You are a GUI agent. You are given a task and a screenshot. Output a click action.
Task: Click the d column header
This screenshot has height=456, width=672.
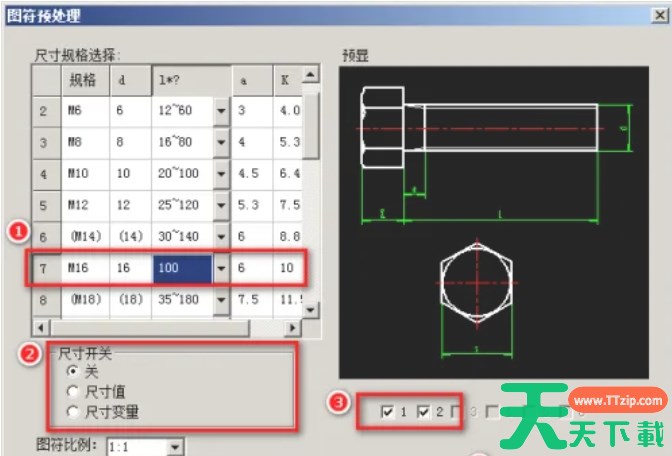[131, 80]
